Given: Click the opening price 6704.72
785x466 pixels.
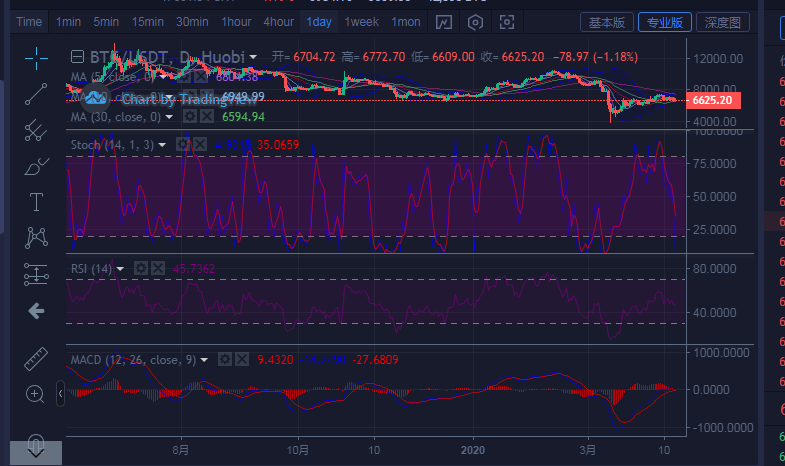Looking at the screenshot, I should 314,57.
